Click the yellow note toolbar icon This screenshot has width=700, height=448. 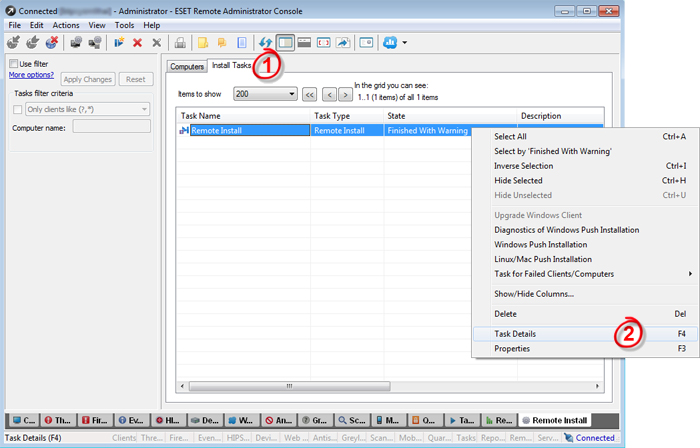coord(203,43)
